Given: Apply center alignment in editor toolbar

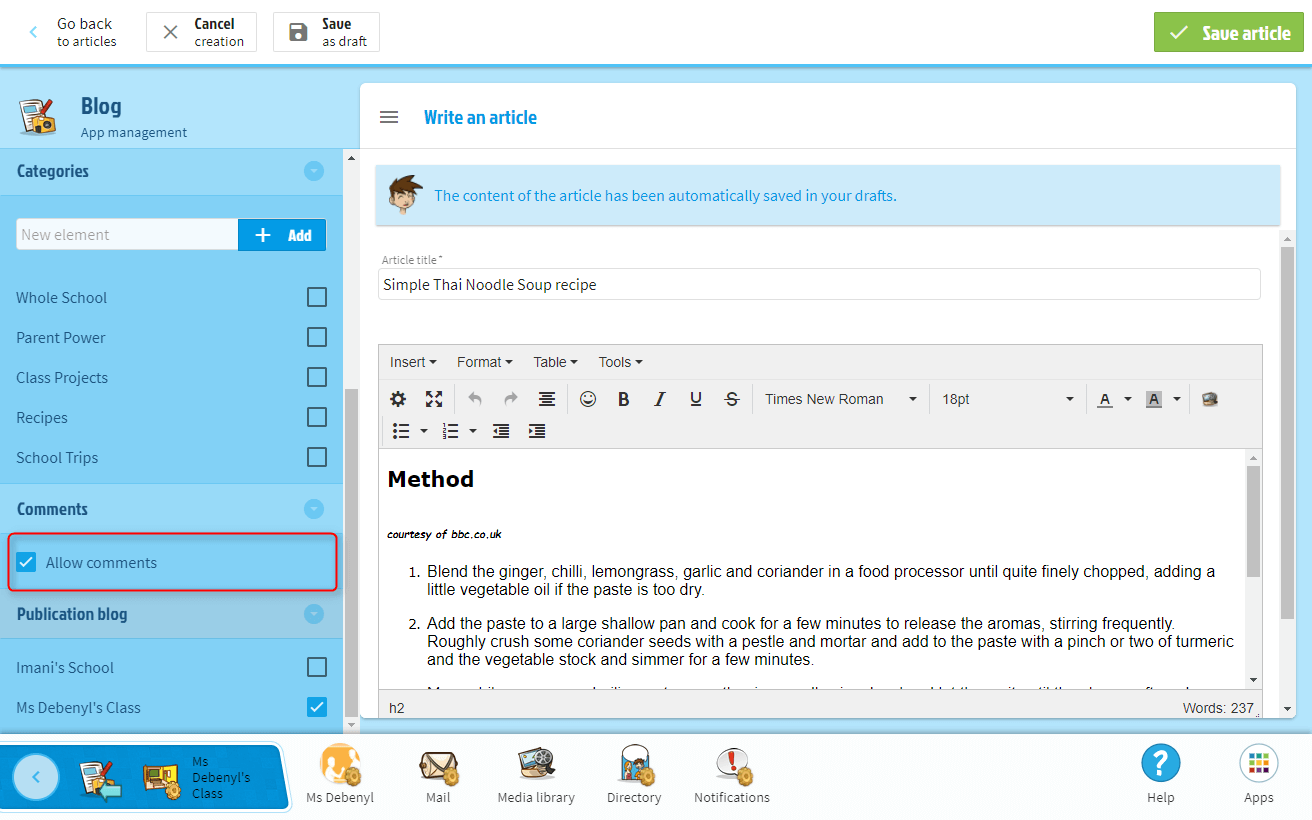Looking at the screenshot, I should tap(547, 399).
